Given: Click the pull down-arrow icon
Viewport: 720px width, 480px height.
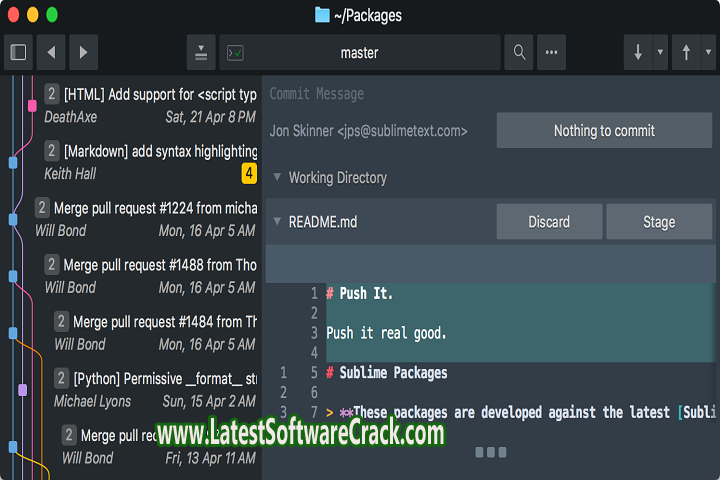Looking at the screenshot, I should click(x=638, y=52).
